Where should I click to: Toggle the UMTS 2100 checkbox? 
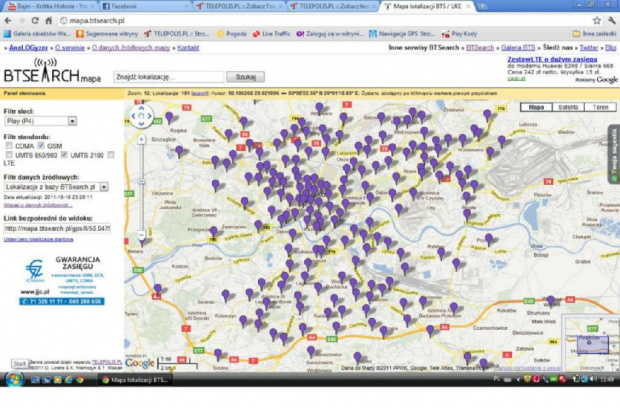(64, 155)
